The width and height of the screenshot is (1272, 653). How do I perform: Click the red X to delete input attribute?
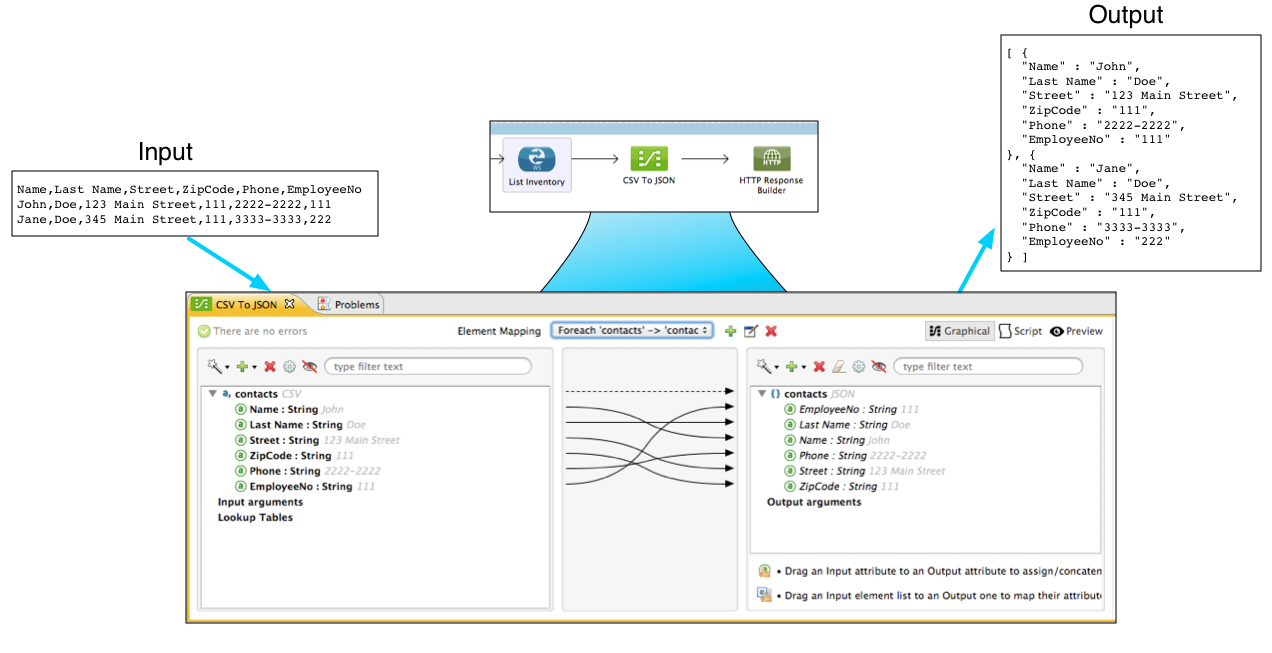tap(270, 366)
